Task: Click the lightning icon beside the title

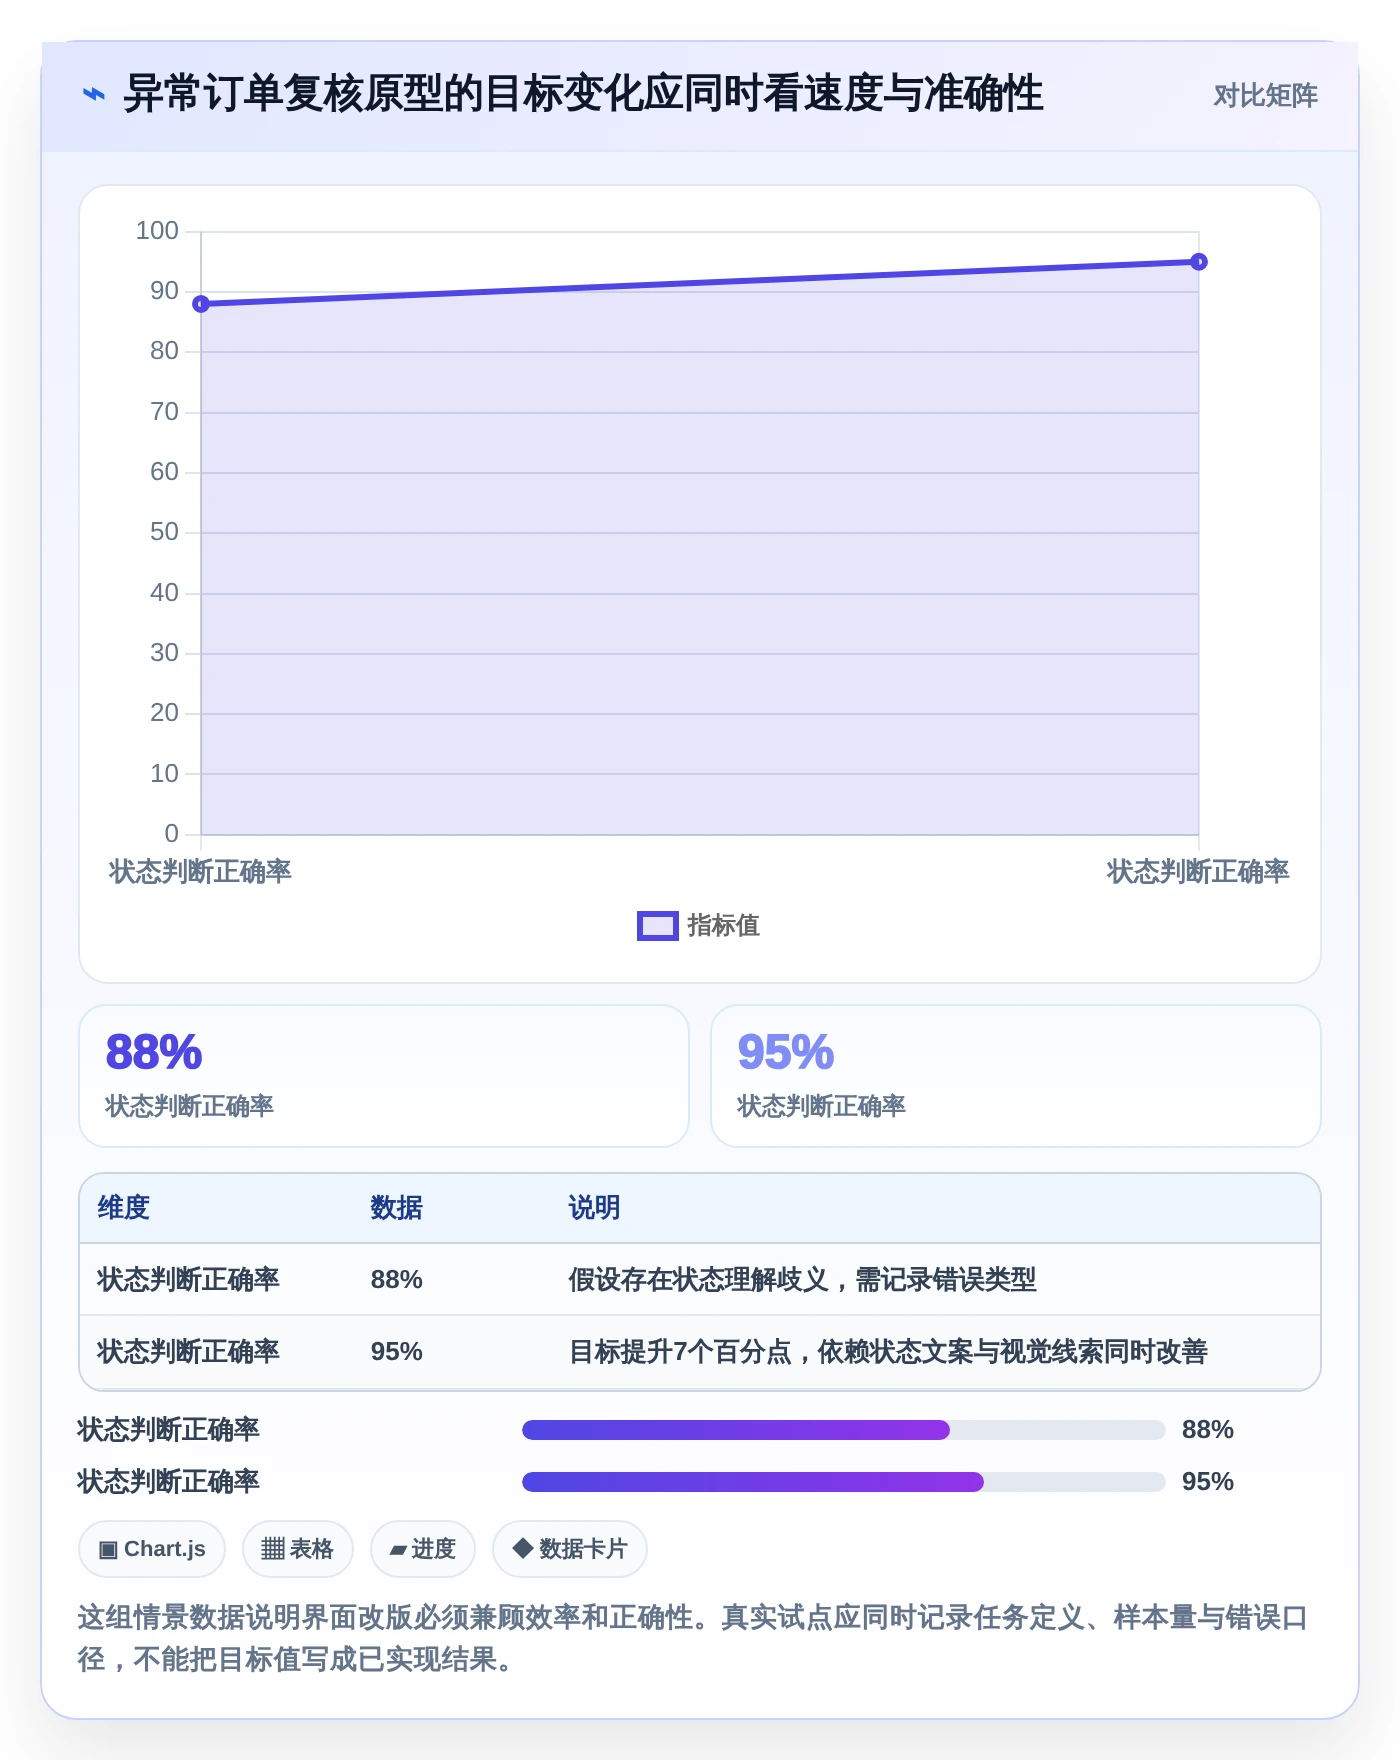Action: (x=93, y=95)
